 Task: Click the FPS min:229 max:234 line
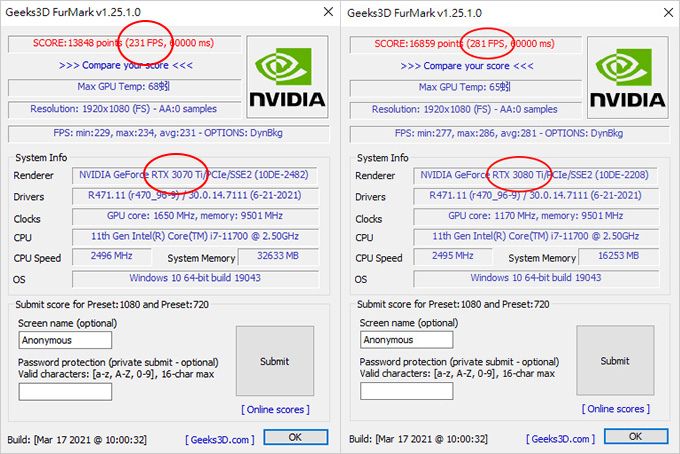pos(169,133)
